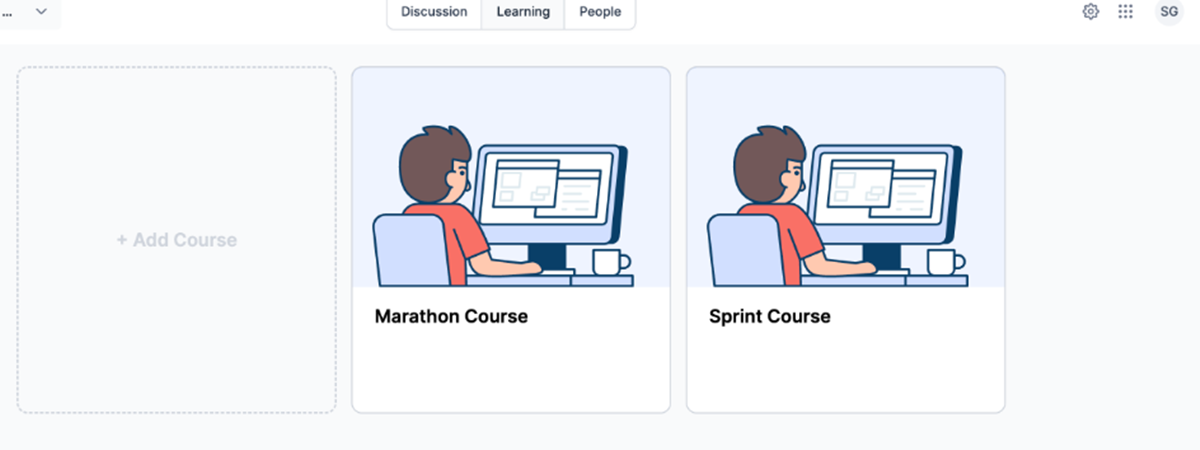Click the plus sign before Add Course
The width and height of the screenshot is (1200, 450).
[x=122, y=240]
